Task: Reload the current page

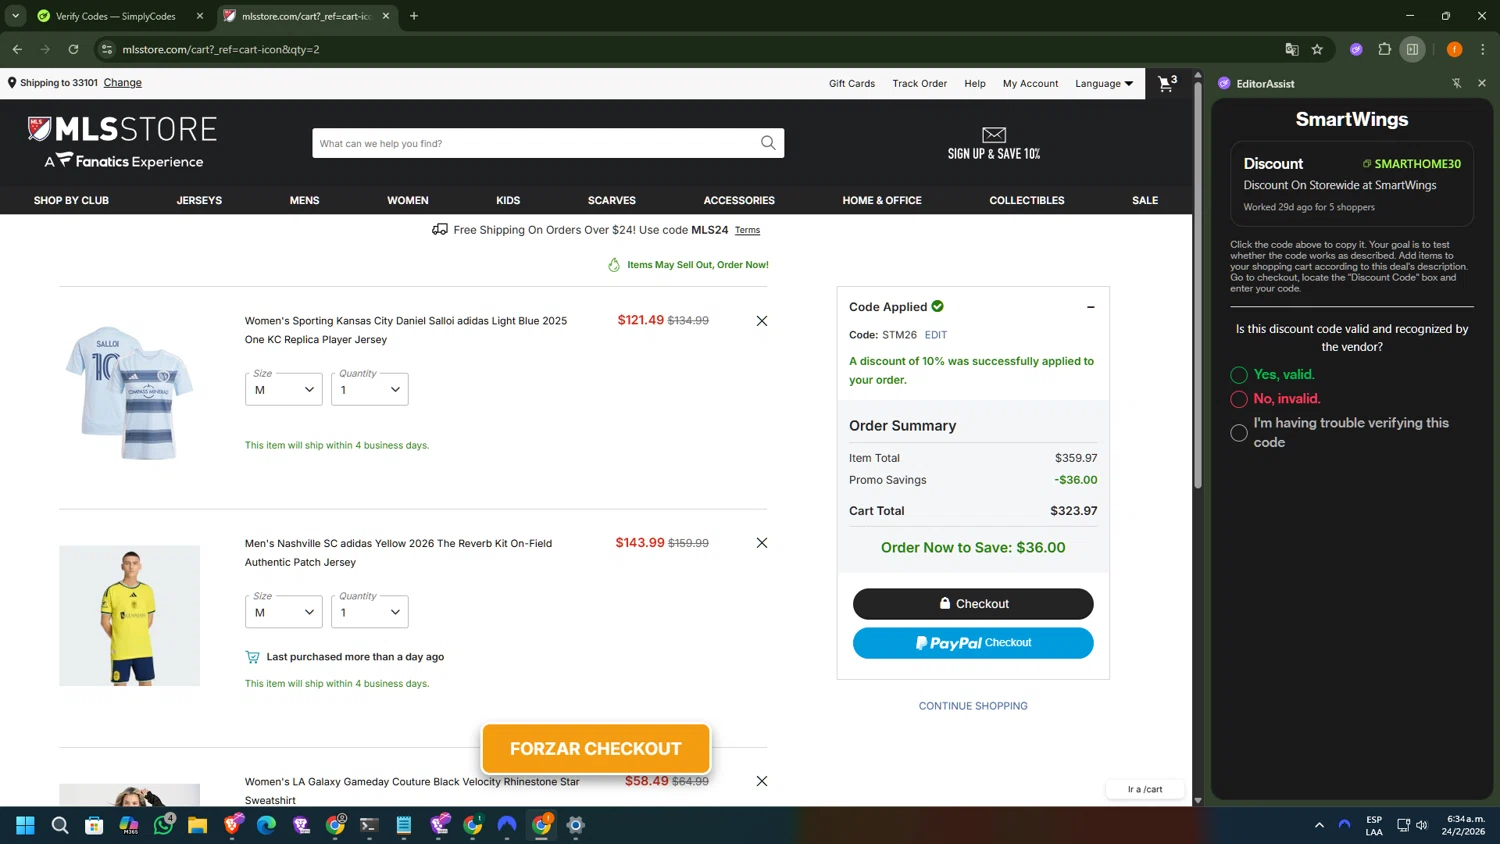Action: [73, 49]
